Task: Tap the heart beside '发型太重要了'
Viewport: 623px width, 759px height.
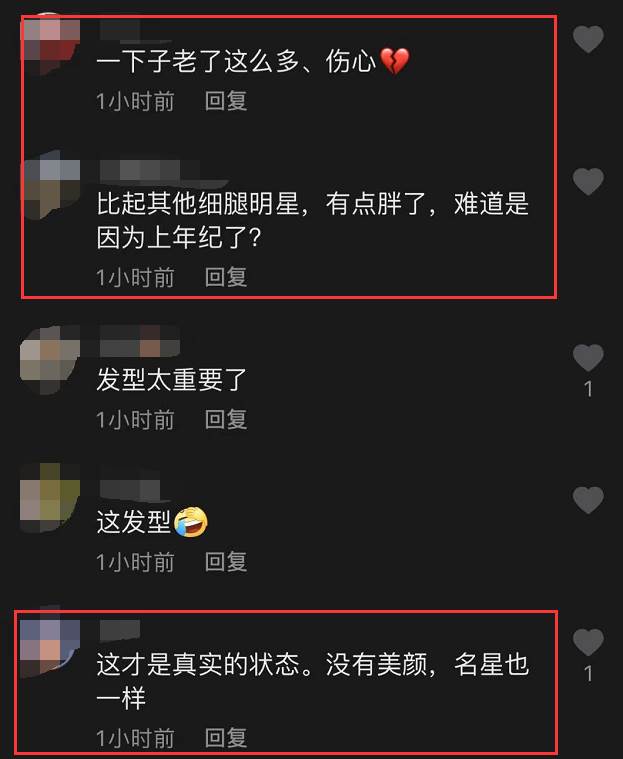Action: point(588,358)
